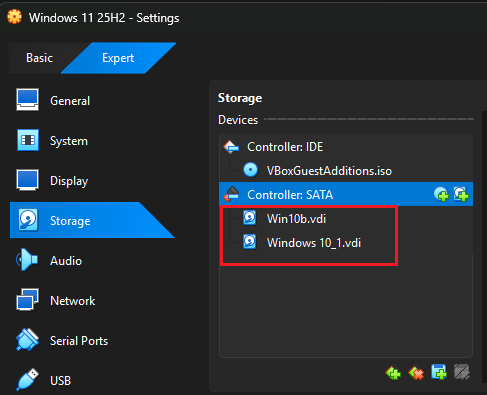Viewport: 487px width, 395px height.
Task: Click the SATA controller icon
Action: point(231,194)
